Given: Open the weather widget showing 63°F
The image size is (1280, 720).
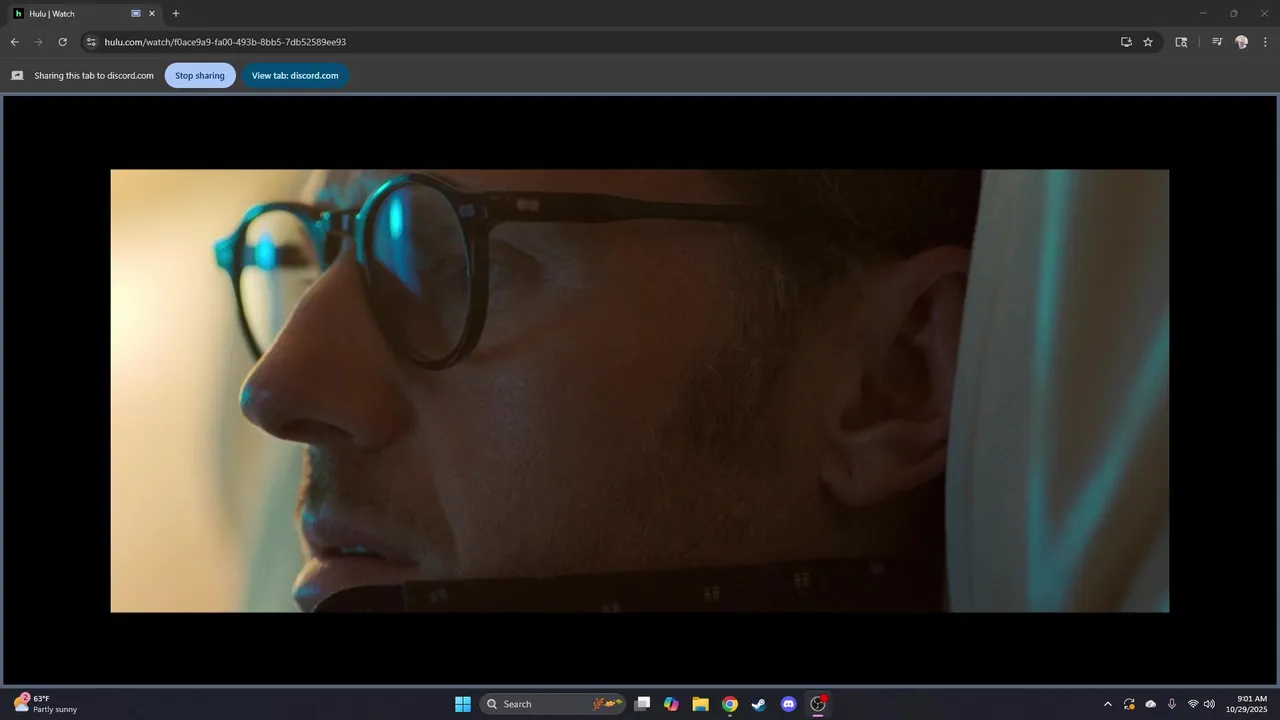Looking at the screenshot, I should tap(46, 704).
